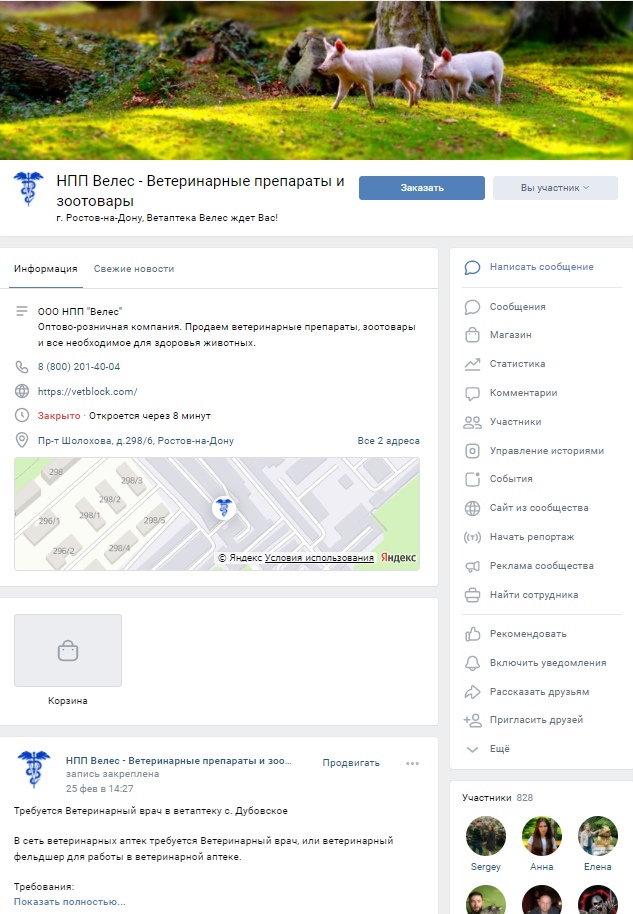
Task: Click the Найти сотрудника briefcase icon
Action: tap(472, 595)
